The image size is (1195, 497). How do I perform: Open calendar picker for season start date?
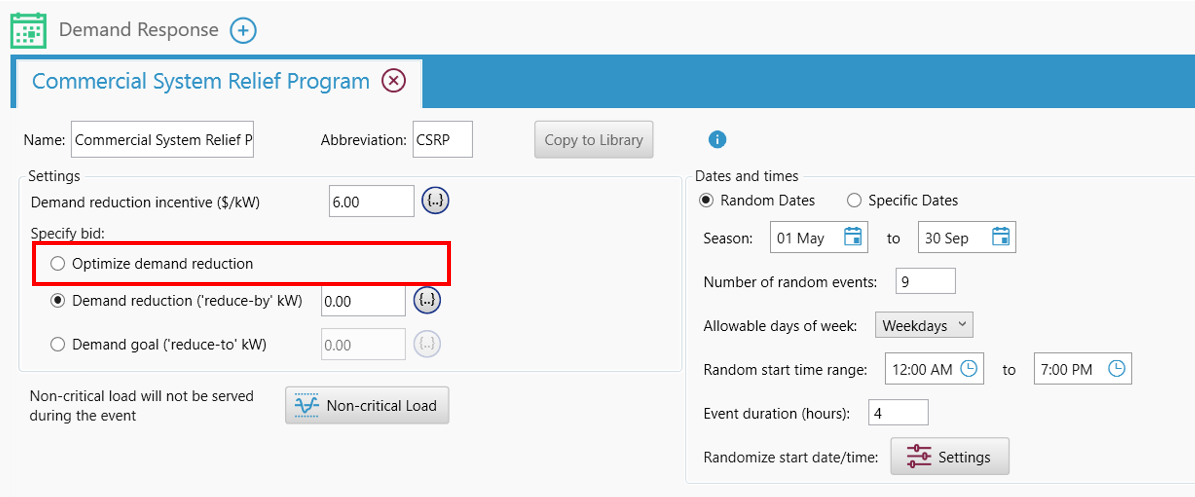[853, 238]
